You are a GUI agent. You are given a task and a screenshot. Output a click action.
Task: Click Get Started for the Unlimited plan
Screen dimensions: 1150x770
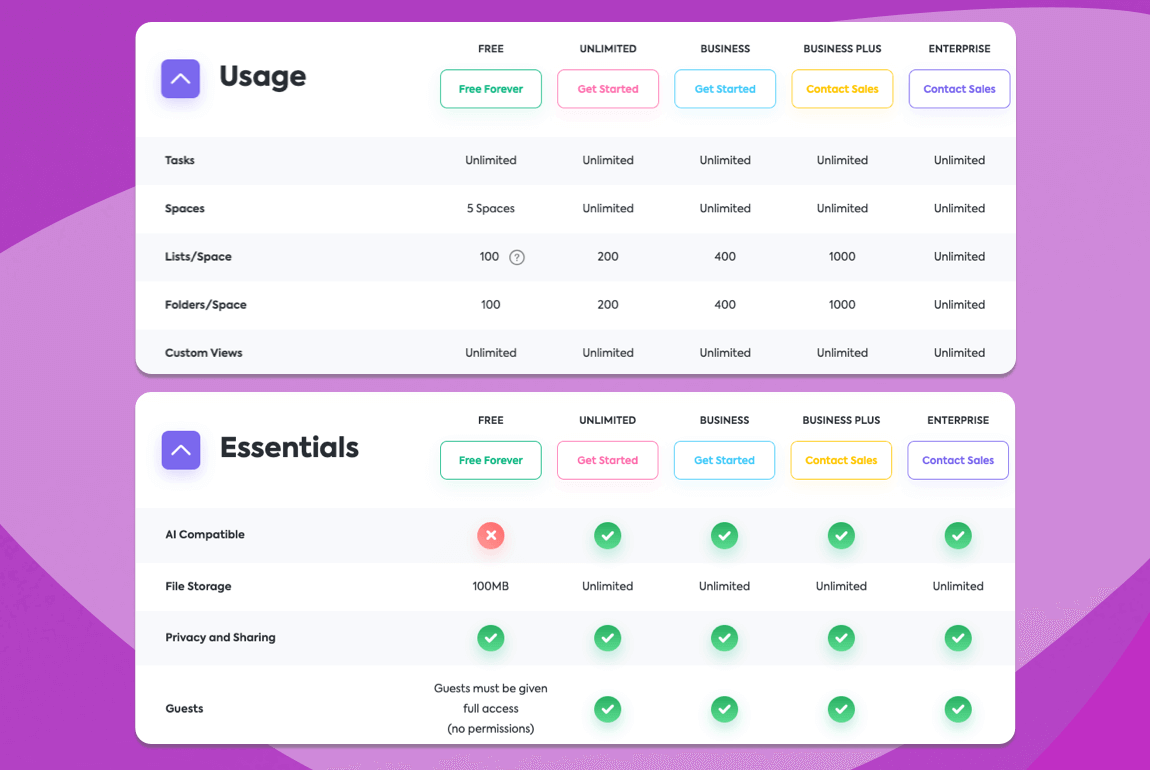click(607, 88)
